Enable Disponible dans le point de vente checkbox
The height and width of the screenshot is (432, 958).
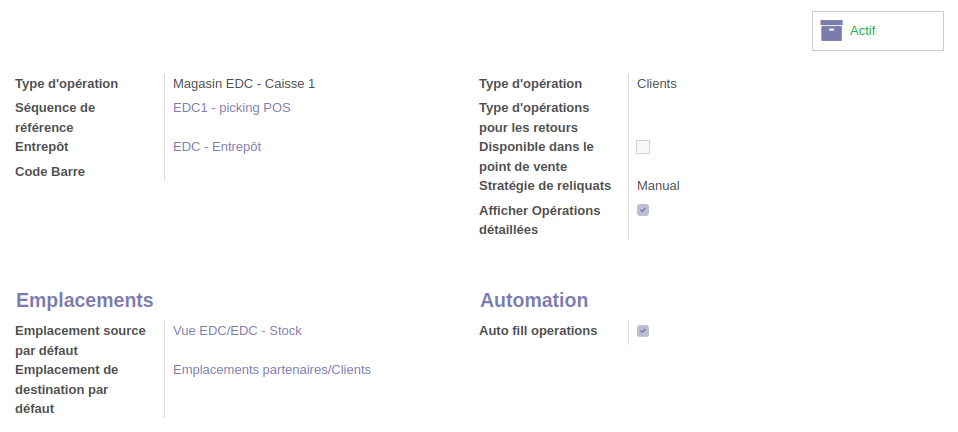tap(643, 147)
